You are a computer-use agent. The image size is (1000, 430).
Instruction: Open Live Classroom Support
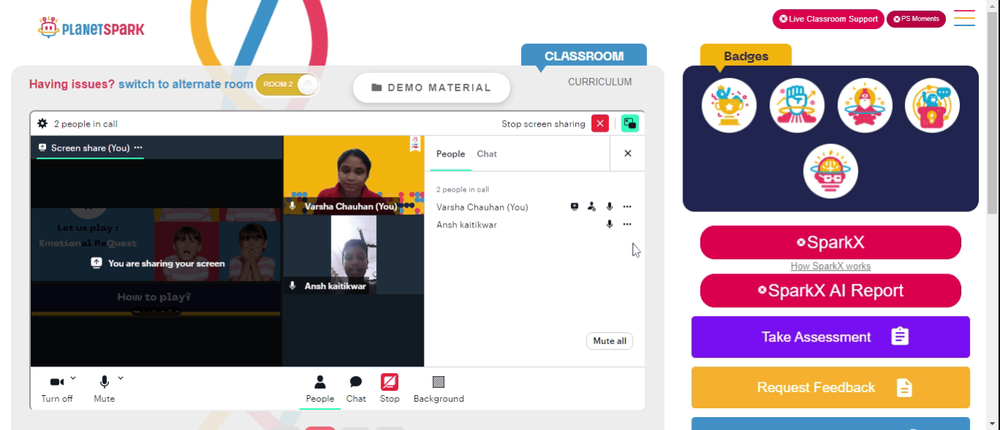[828, 19]
